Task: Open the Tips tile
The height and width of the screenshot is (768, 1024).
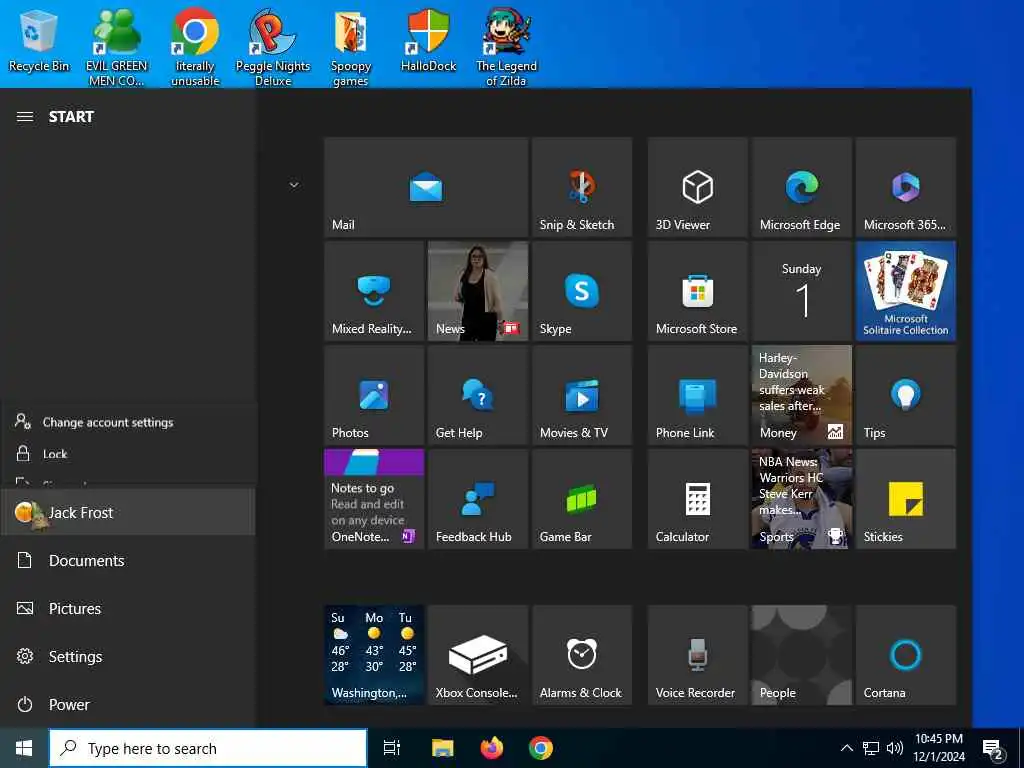Action: pos(905,394)
